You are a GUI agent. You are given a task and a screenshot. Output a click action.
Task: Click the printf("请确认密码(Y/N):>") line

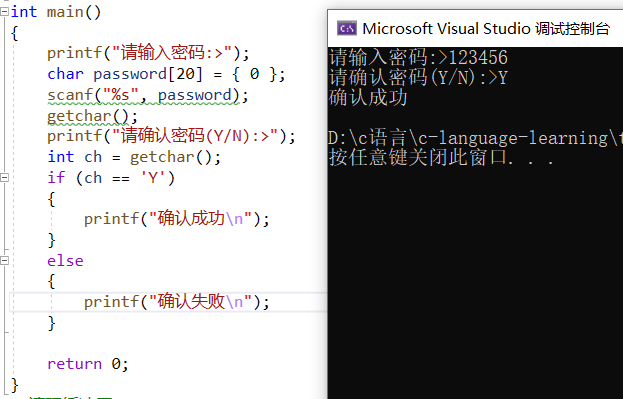[x=171, y=136]
